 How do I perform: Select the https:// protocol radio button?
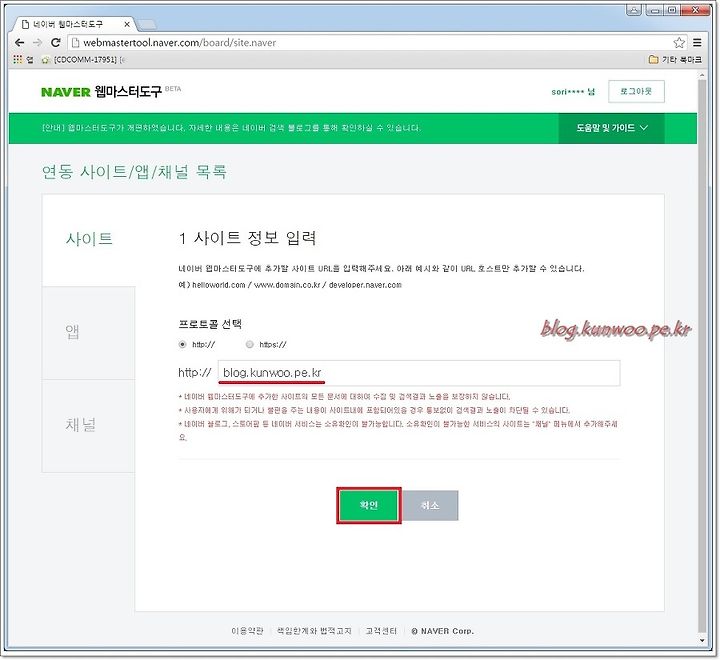[x=249, y=344]
